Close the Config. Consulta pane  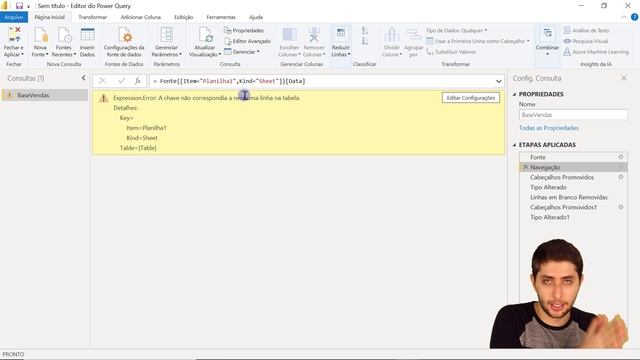point(624,78)
